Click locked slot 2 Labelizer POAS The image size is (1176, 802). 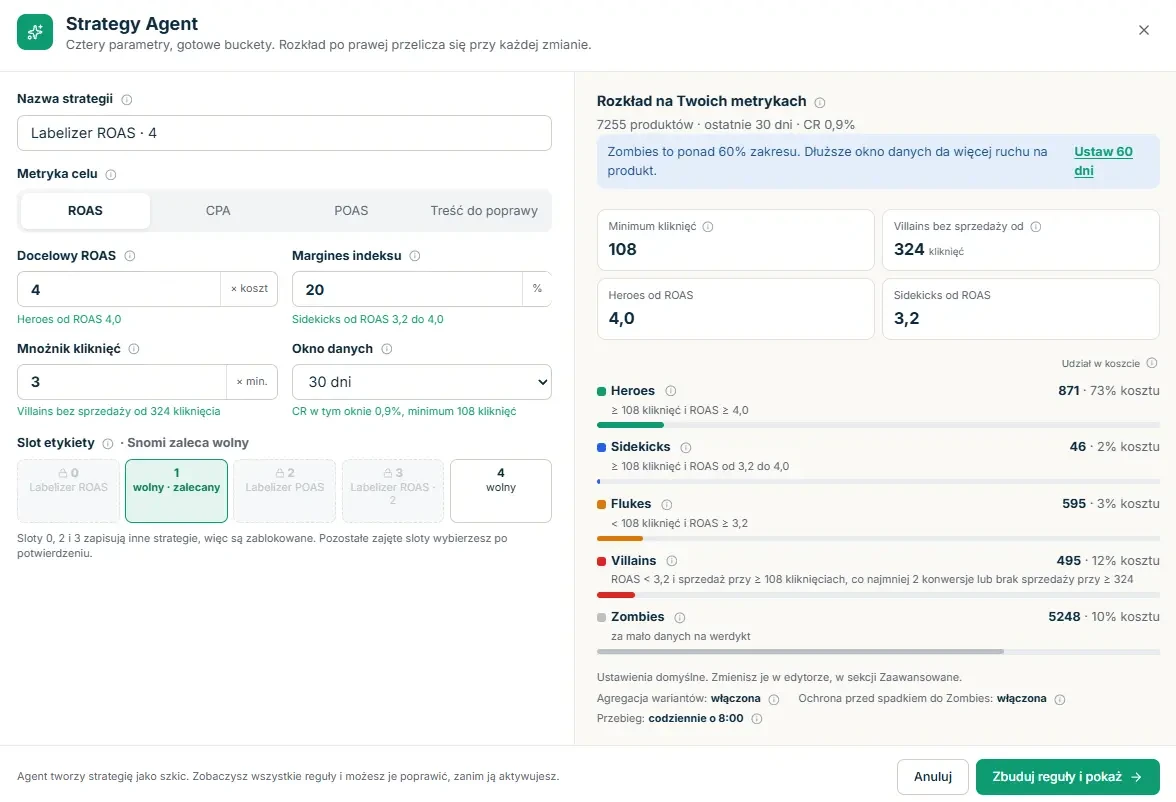pos(284,491)
